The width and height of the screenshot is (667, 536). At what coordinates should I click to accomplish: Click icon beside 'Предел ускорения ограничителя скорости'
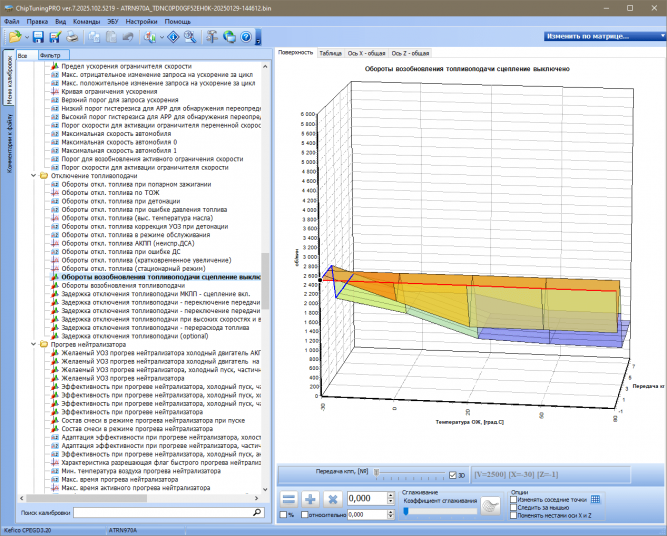click(x=54, y=66)
